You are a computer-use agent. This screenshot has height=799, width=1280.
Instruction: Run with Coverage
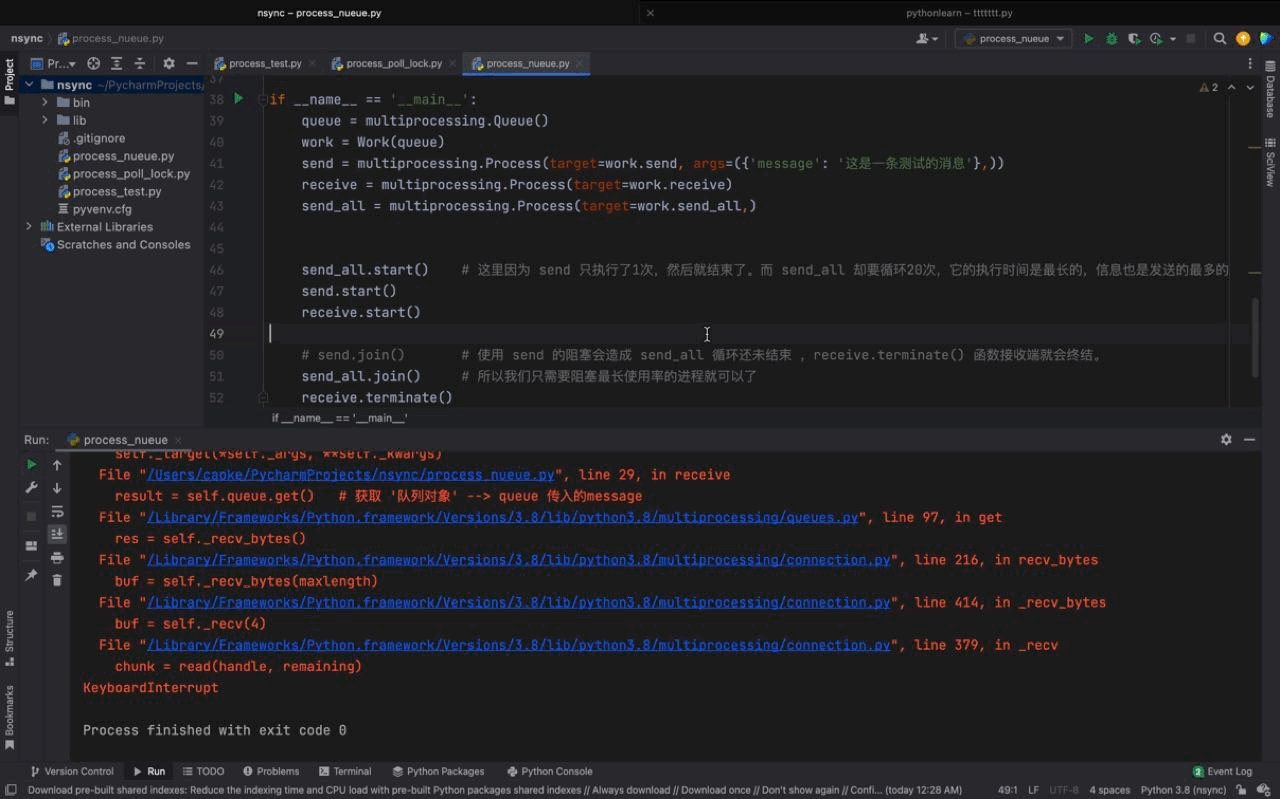pyautogui.click(x=1135, y=37)
